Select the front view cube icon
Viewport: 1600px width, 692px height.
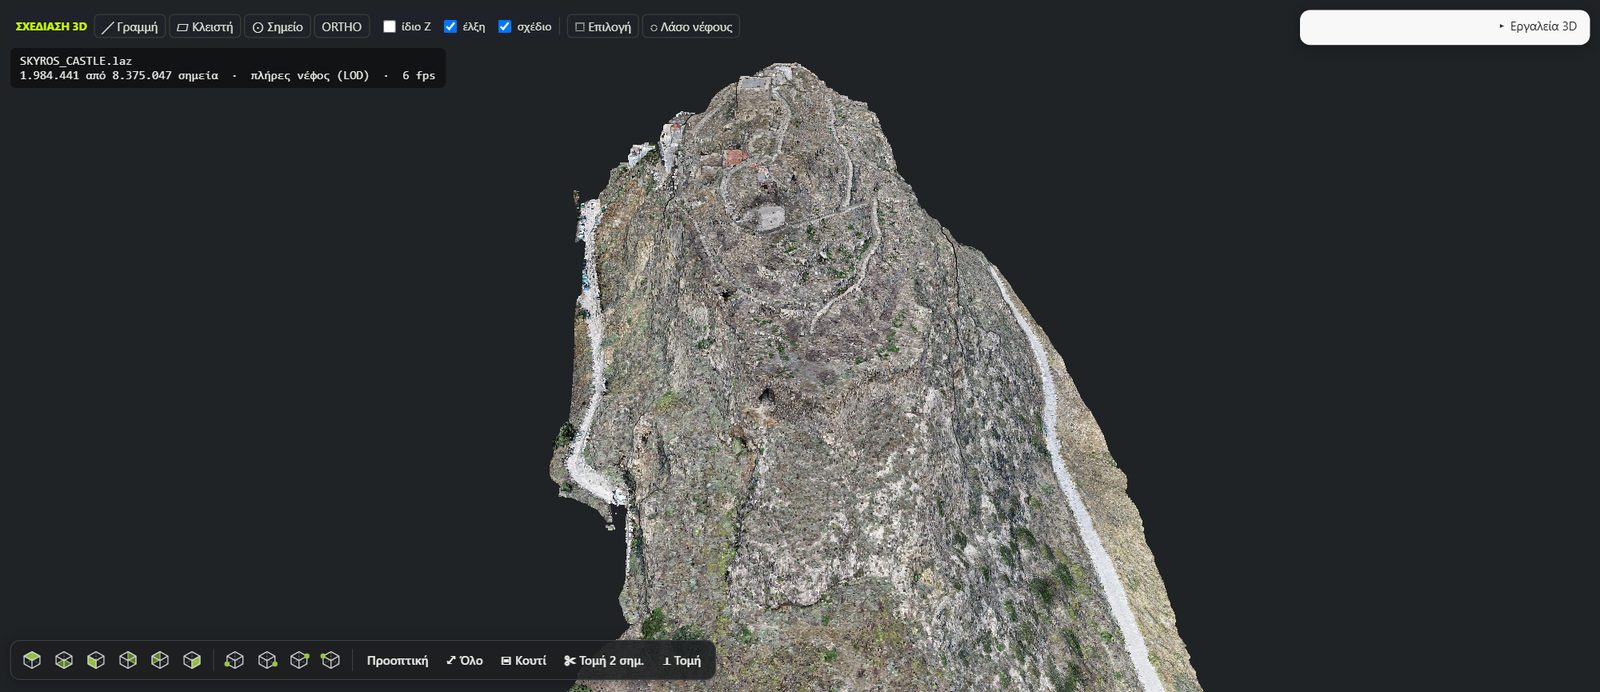coord(96,660)
